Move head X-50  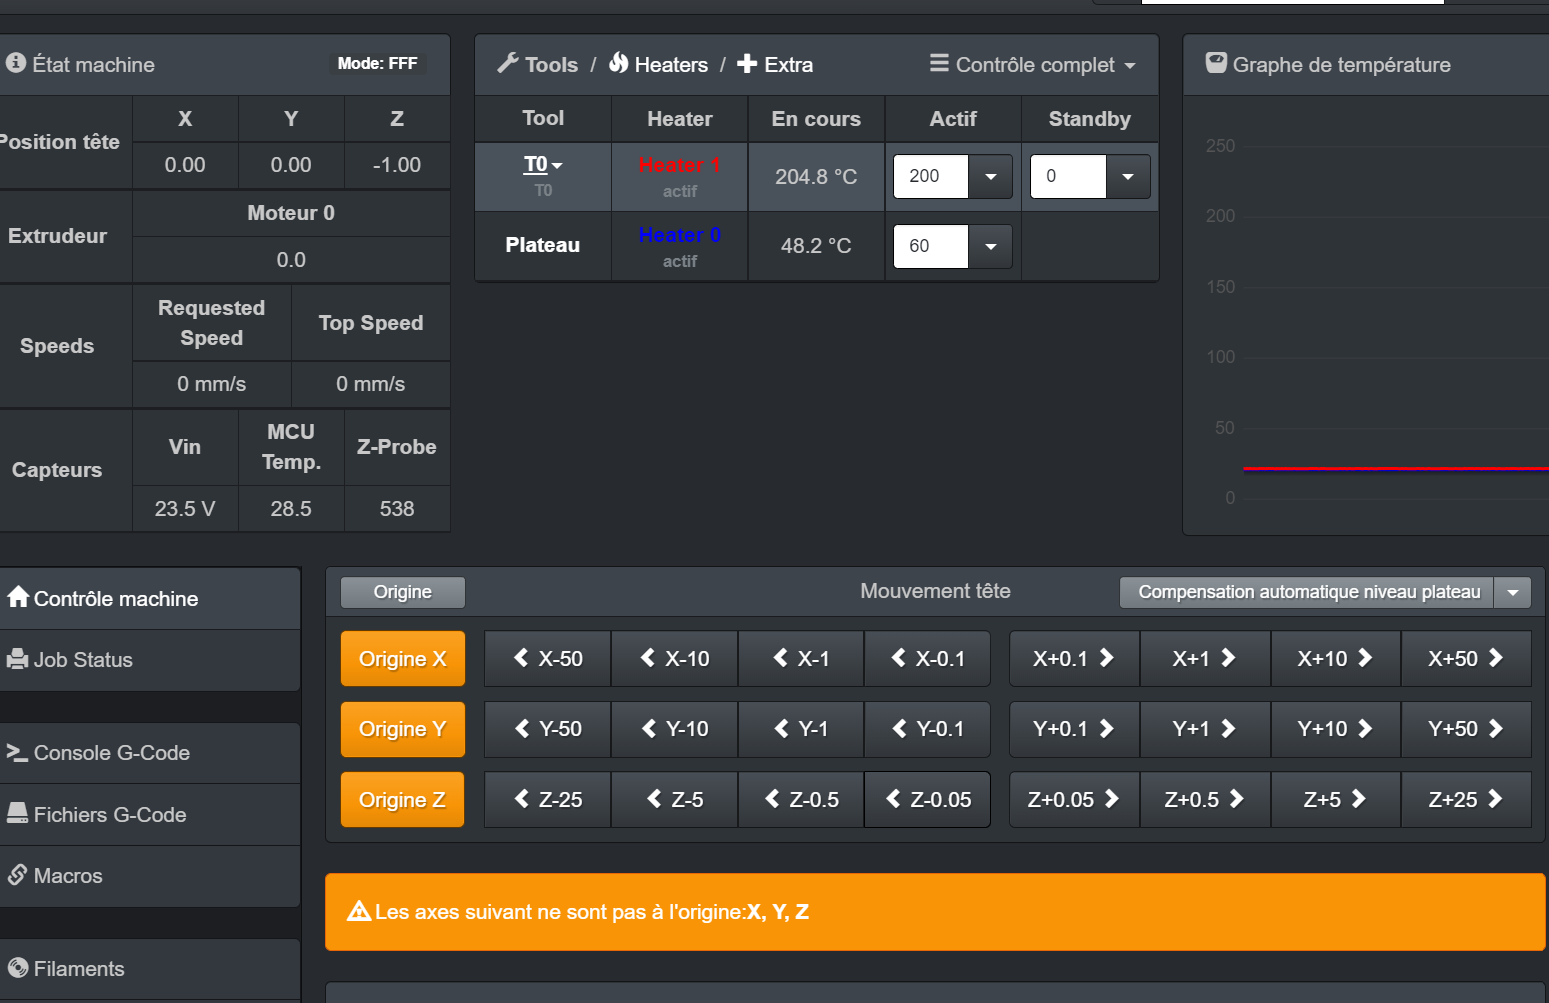[547, 659]
